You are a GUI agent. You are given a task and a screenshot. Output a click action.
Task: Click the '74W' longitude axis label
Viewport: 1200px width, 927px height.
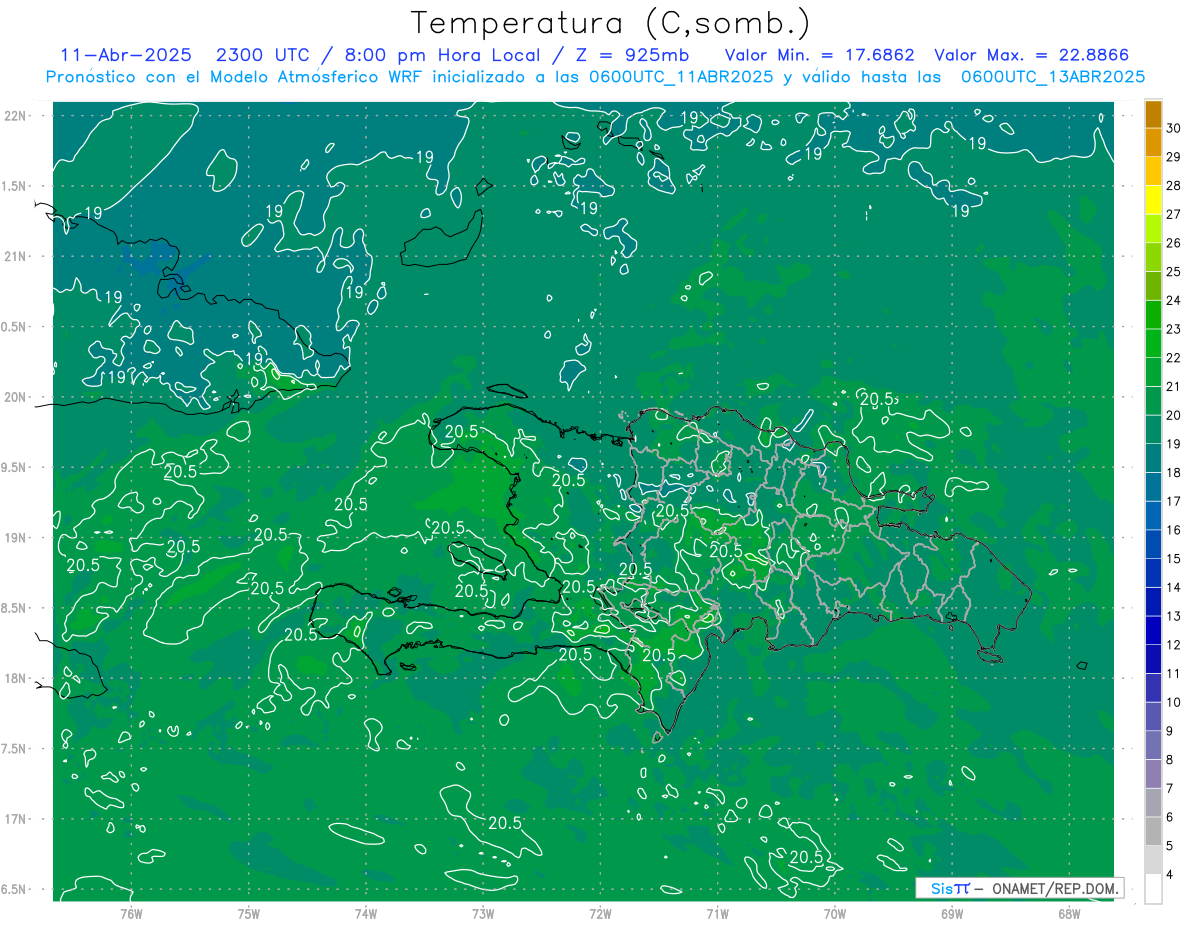pos(366,914)
